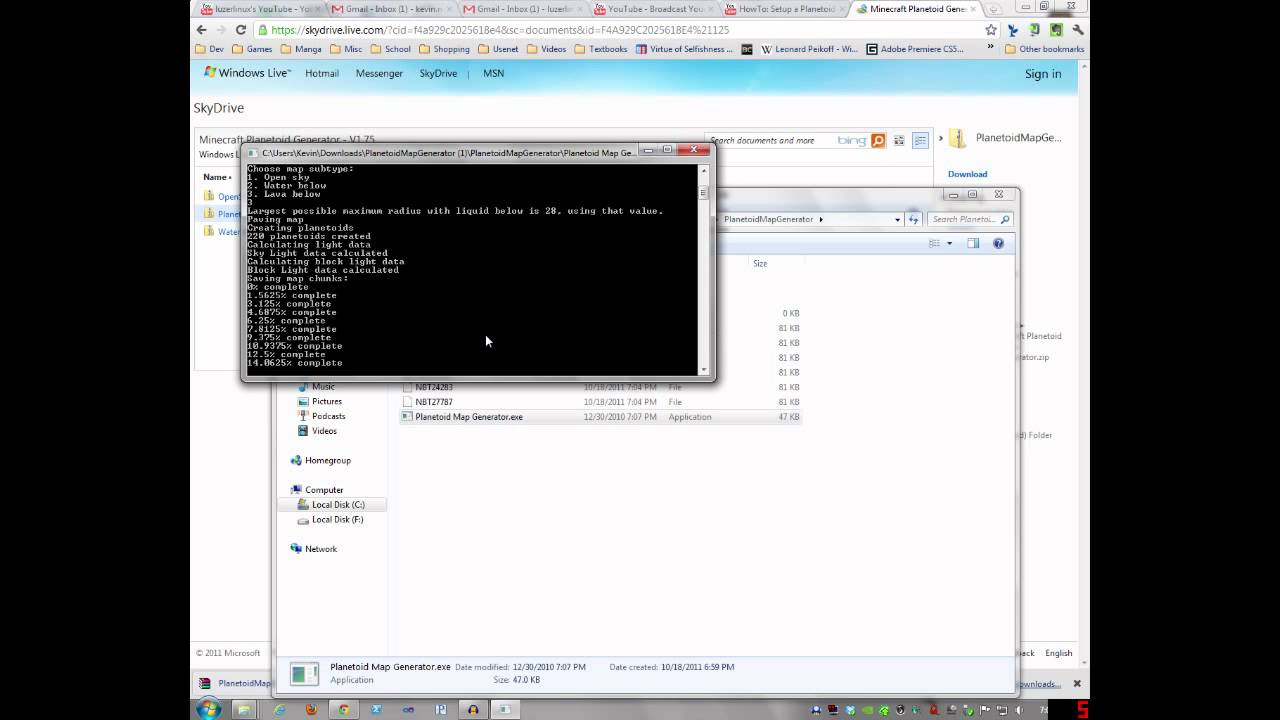This screenshot has height=720, width=1280.
Task: Click the Size column header in Explorer
Action: 760,264
